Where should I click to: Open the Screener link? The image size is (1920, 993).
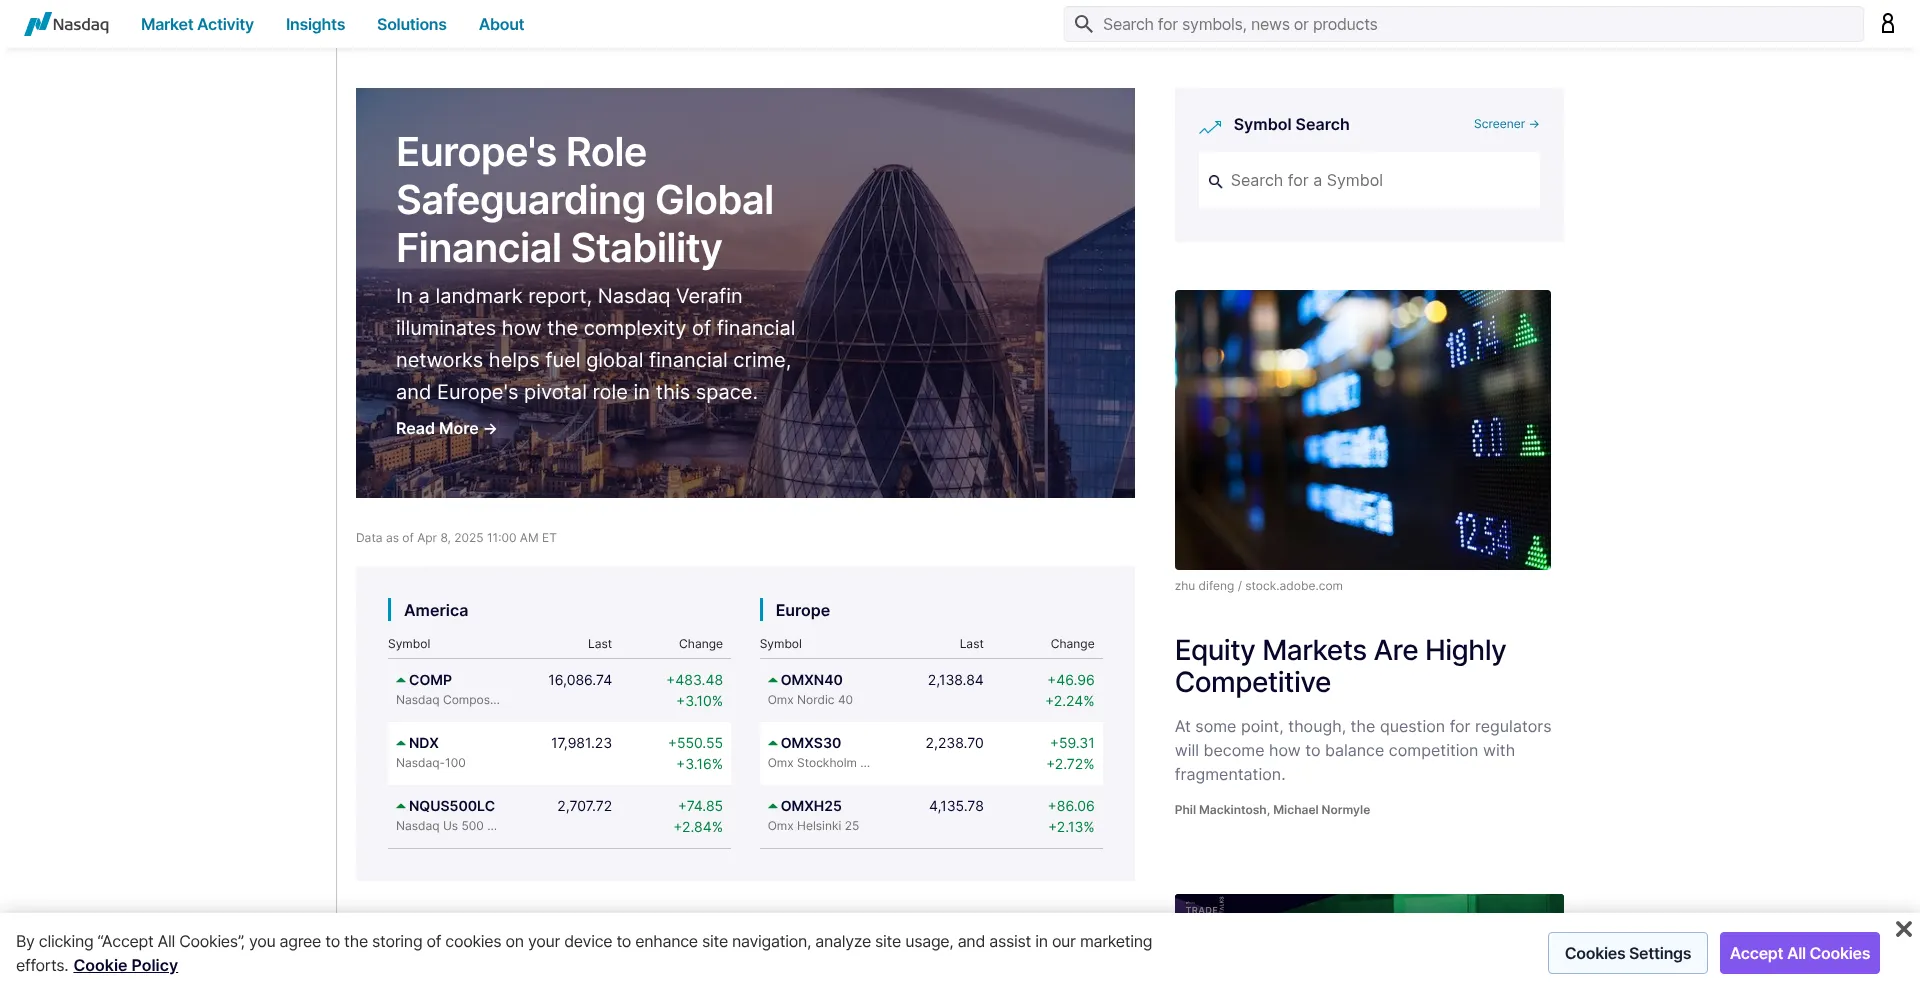click(x=1506, y=124)
